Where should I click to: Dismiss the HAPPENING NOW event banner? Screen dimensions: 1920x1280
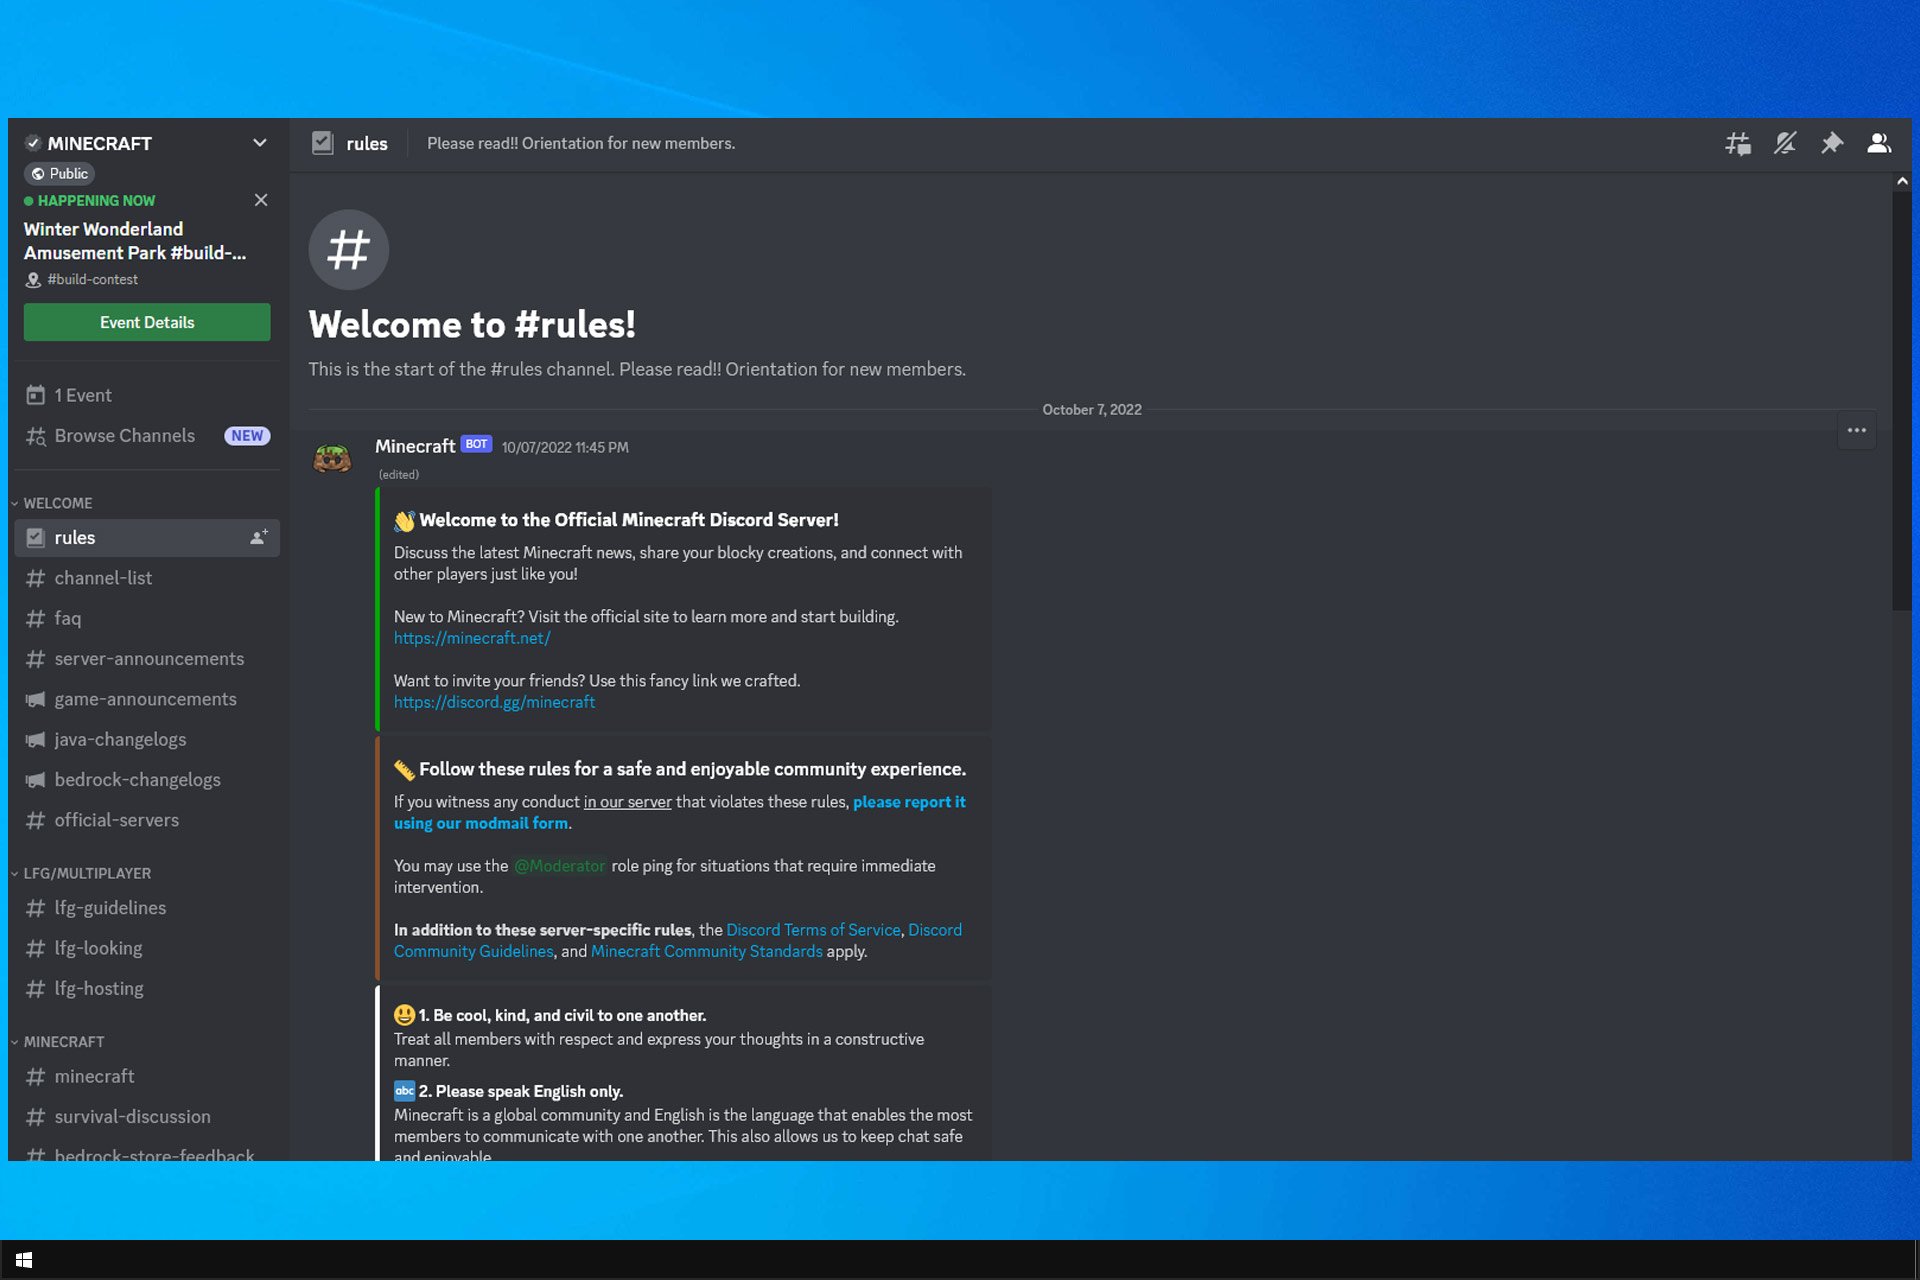(x=261, y=199)
